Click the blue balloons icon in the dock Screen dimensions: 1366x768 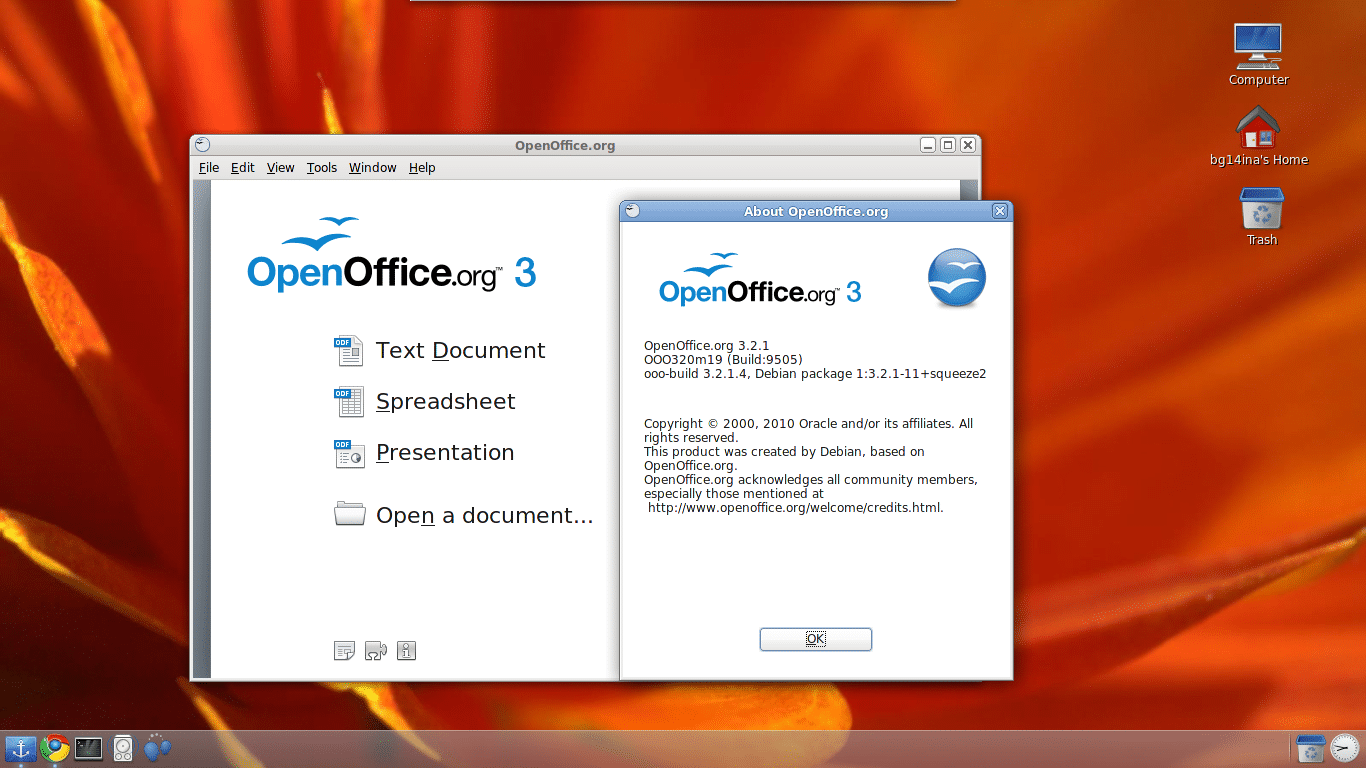157,748
